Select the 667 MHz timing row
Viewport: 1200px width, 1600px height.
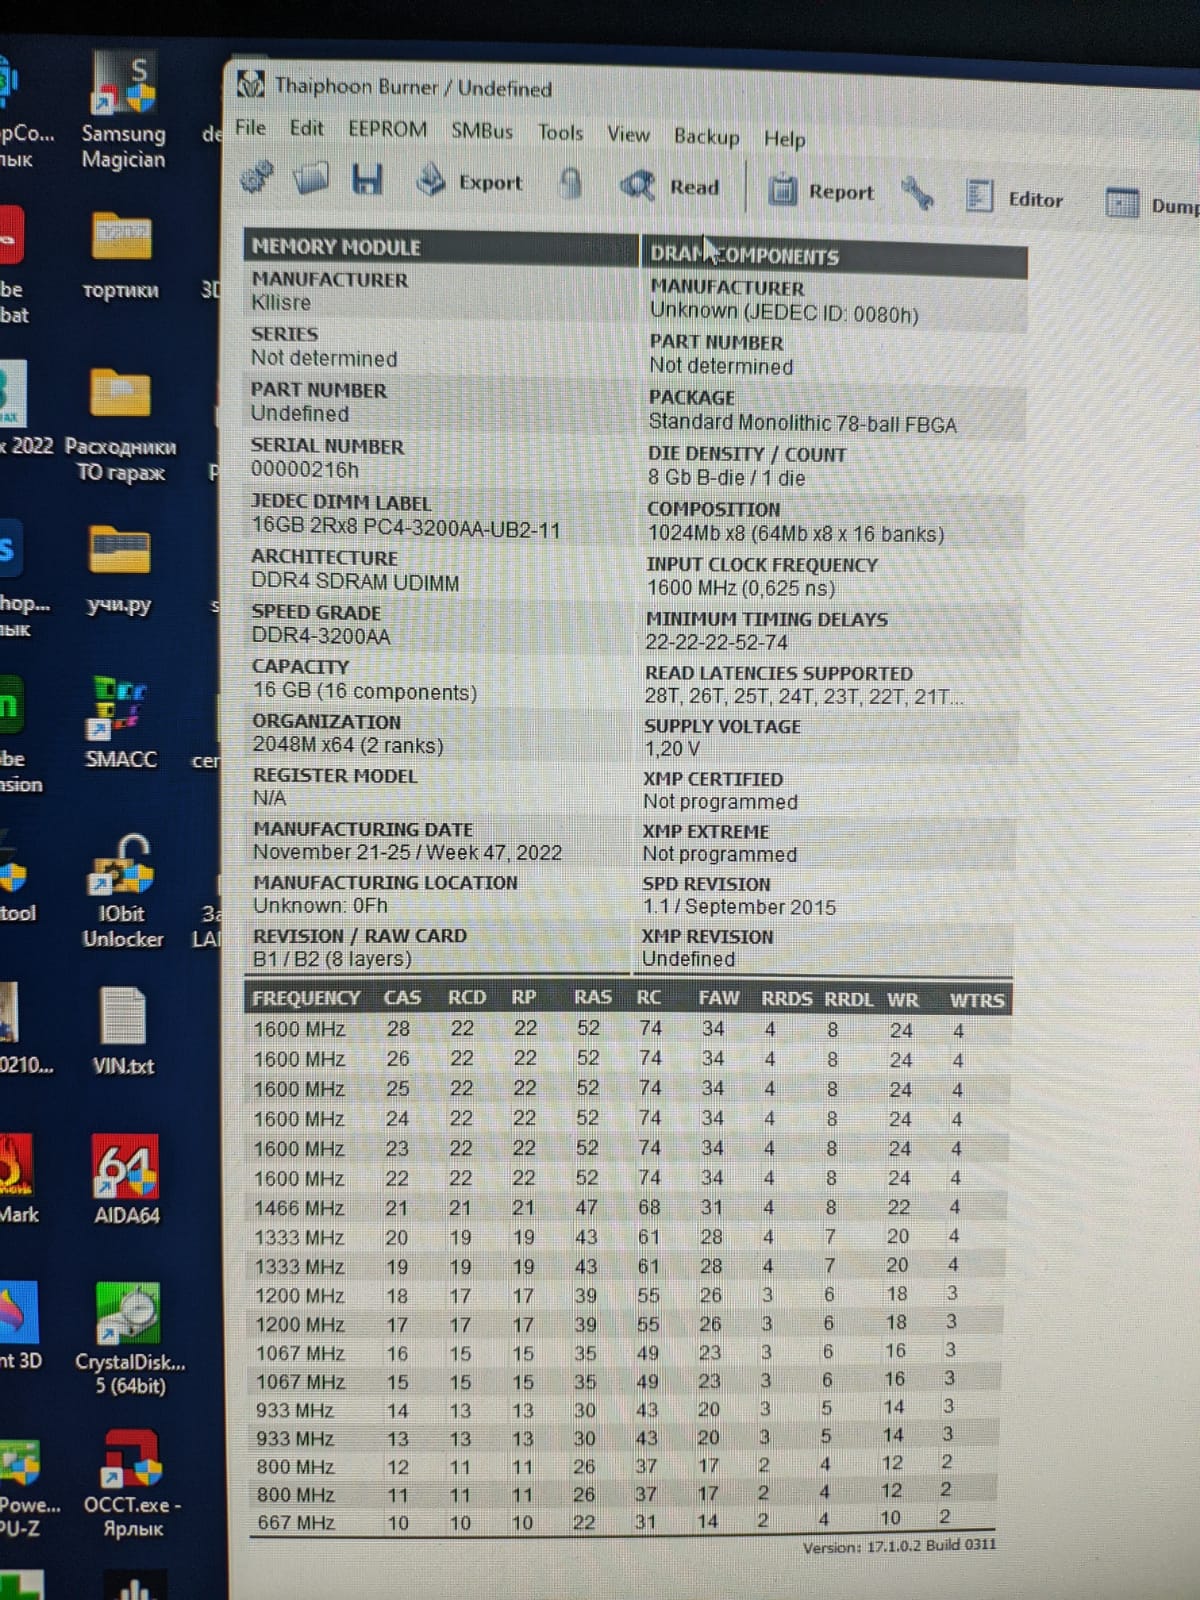[622, 1521]
